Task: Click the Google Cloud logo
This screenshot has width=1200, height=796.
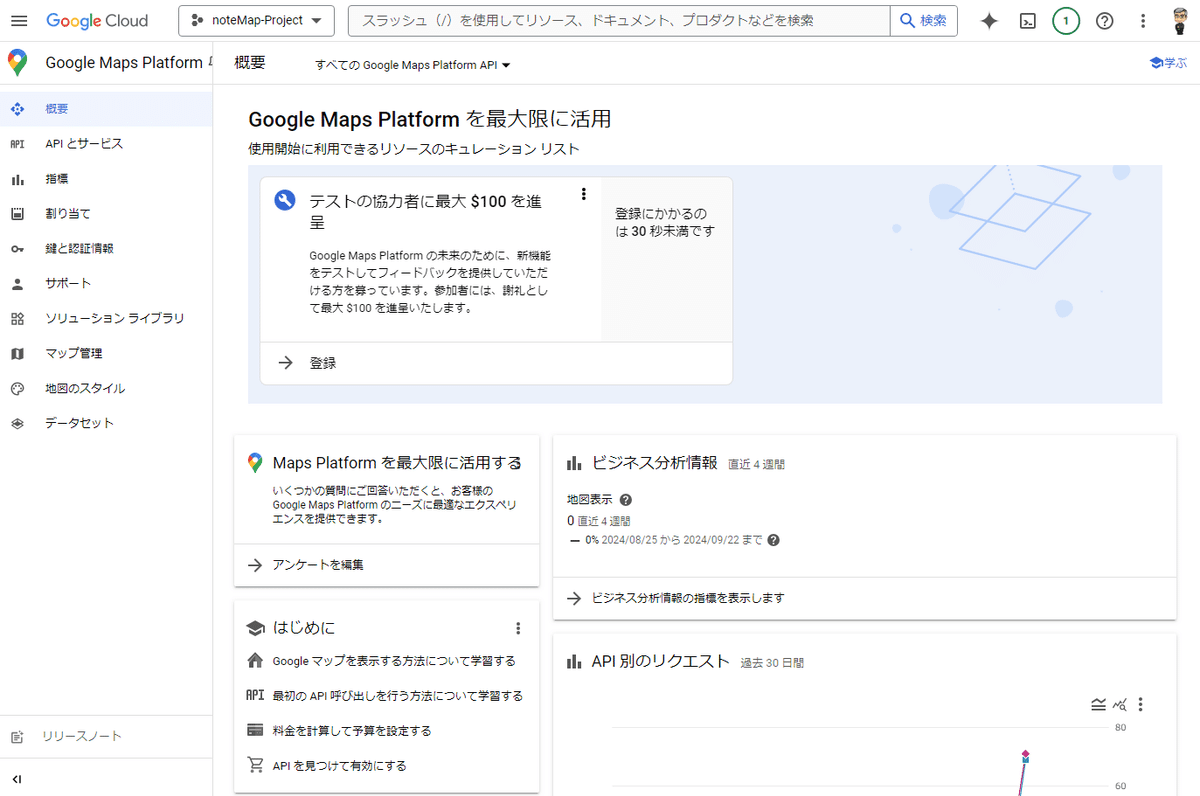Action: 97,20
